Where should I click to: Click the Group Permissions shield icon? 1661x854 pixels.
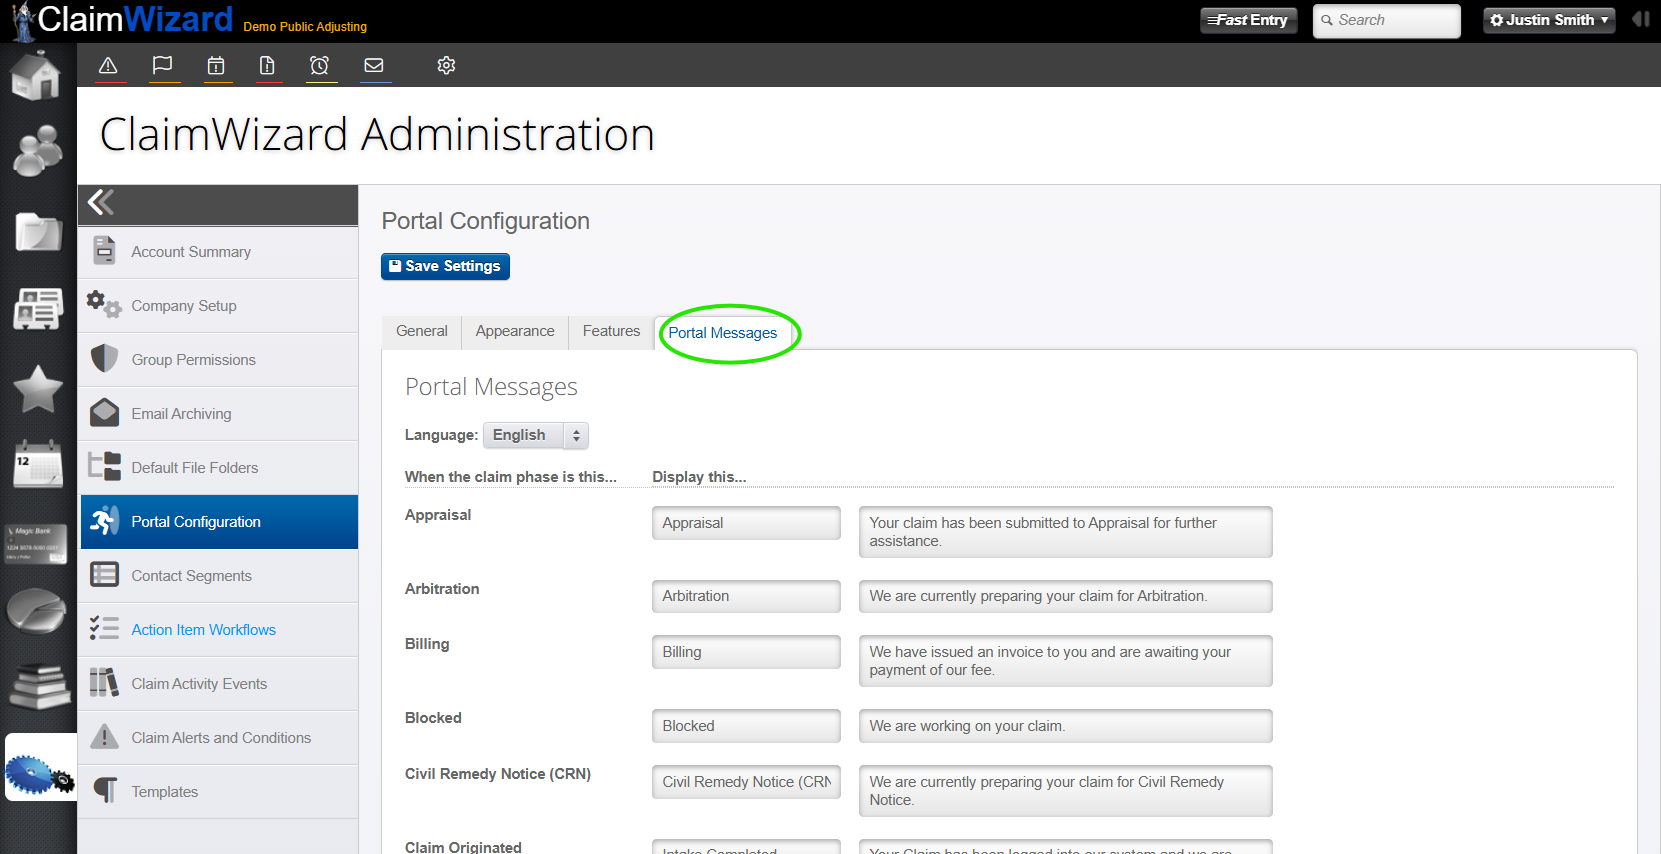105,358
